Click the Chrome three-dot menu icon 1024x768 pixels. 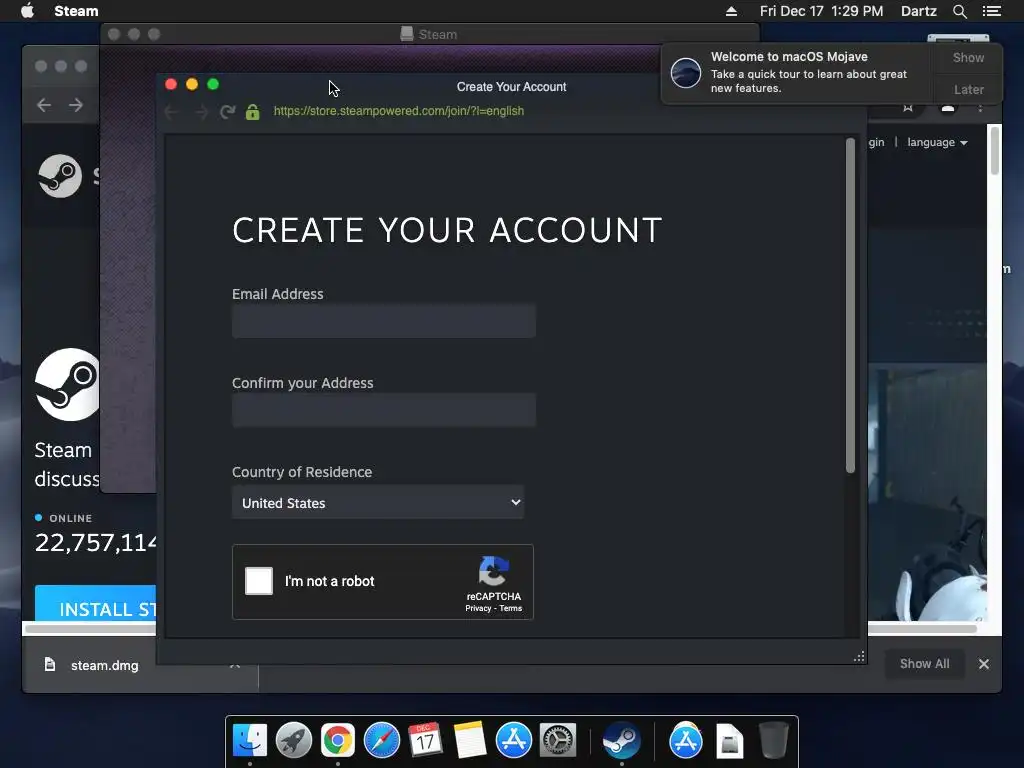click(980, 108)
